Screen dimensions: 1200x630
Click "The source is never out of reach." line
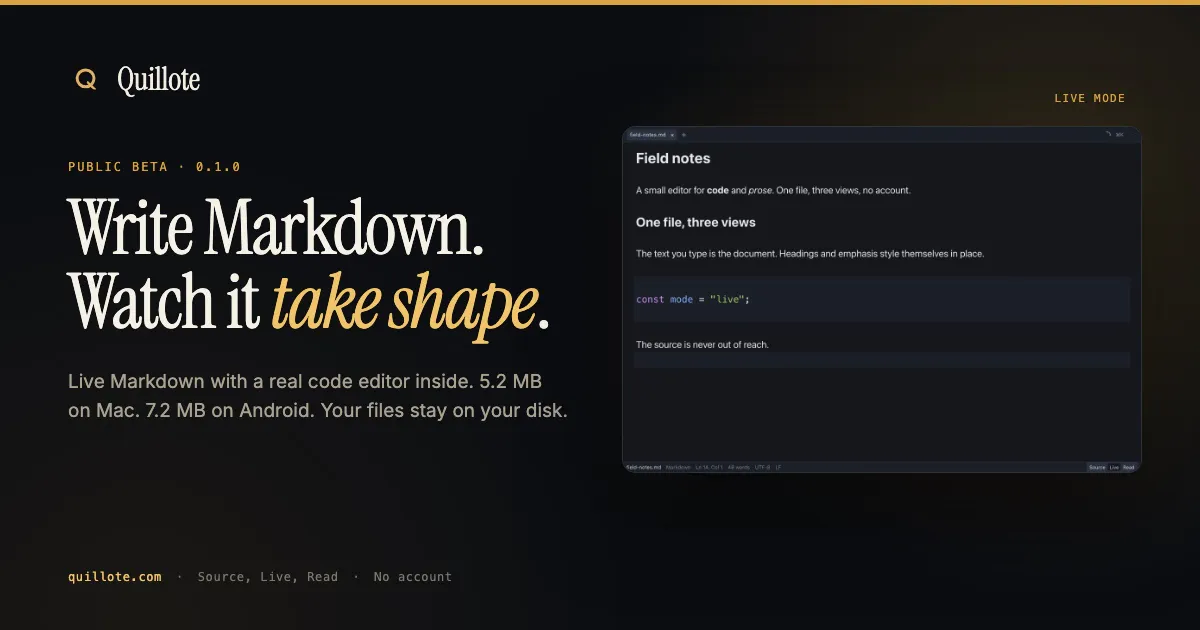[x=702, y=345]
